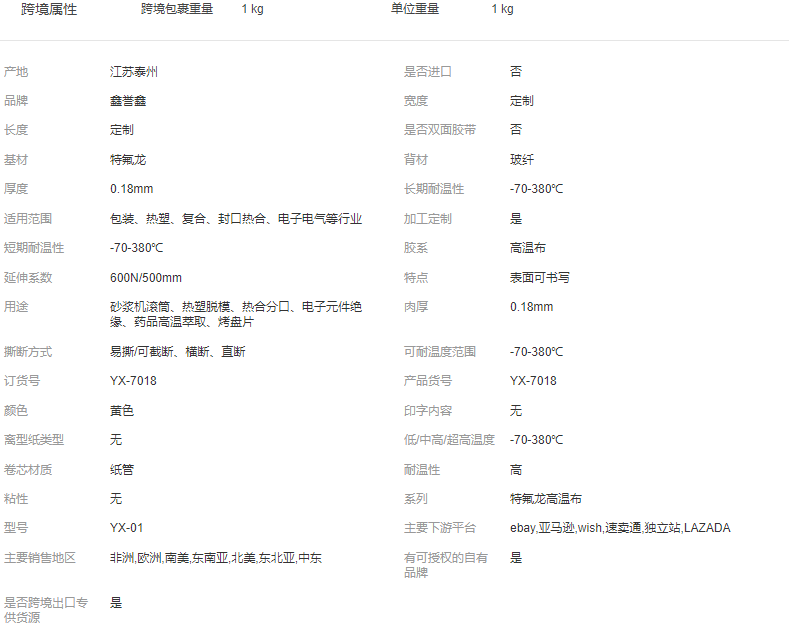Click the 无 value in the 粘性 row
This screenshot has height=630, width=789.
click(x=116, y=499)
